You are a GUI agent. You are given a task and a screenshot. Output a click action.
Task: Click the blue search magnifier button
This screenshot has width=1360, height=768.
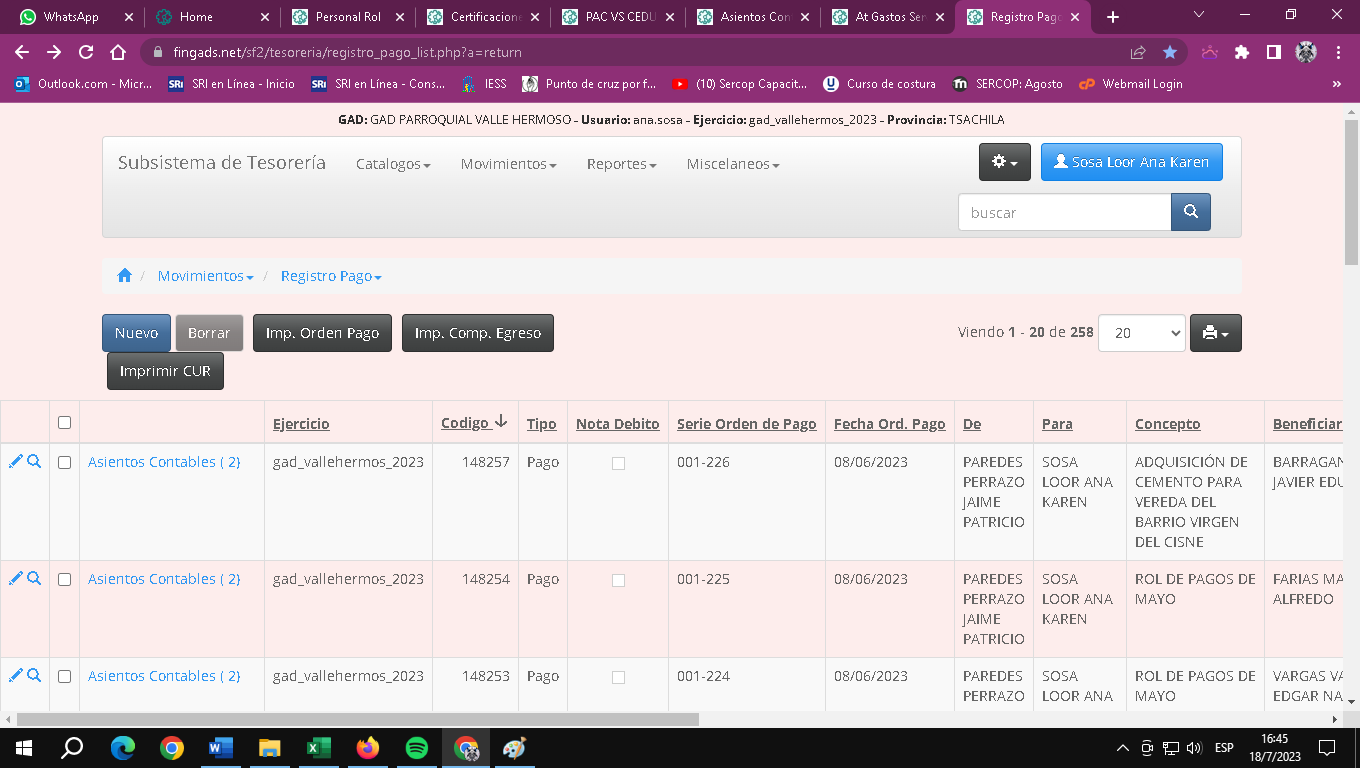click(x=1190, y=212)
